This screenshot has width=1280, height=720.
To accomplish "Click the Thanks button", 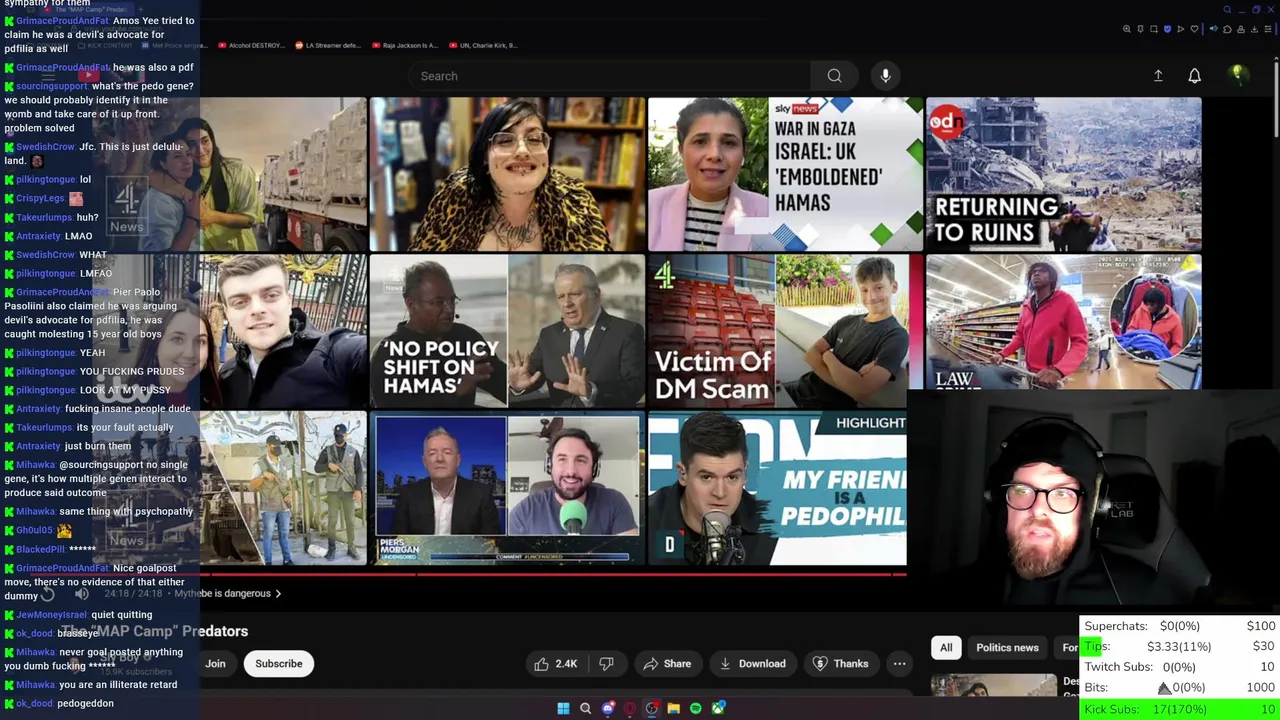I will pos(840,664).
